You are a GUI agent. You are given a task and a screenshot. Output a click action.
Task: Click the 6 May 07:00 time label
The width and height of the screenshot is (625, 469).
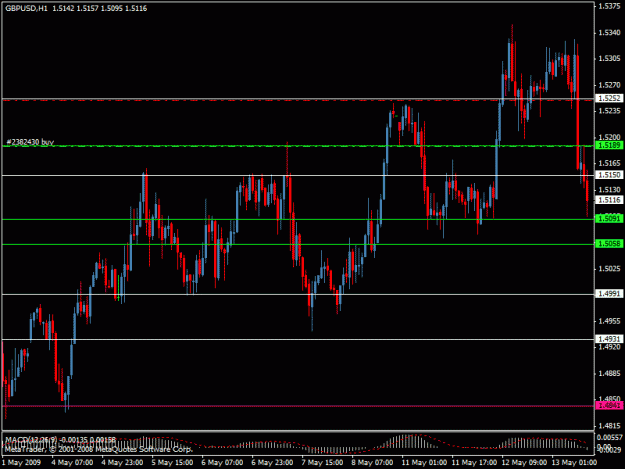pyautogui.click(x=222, y=463)
